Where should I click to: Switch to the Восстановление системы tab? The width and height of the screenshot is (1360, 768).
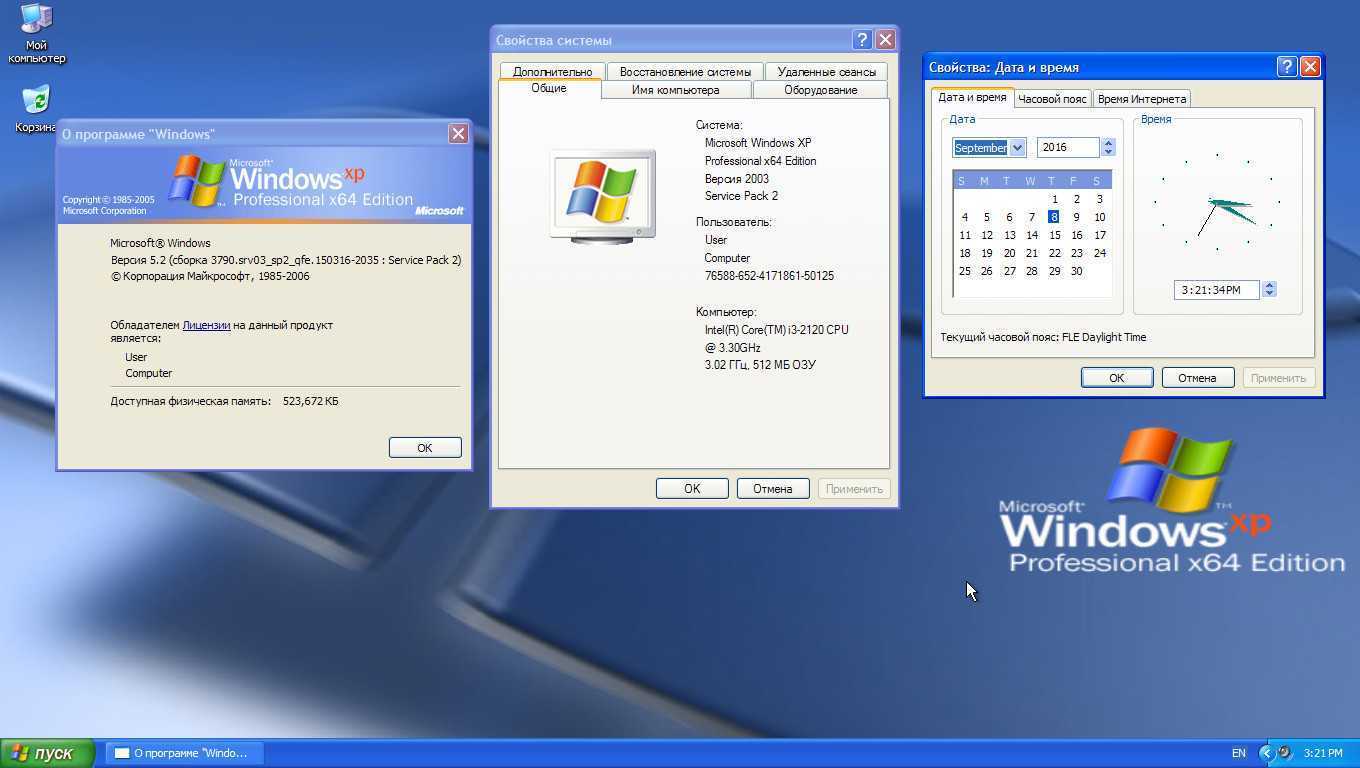685,72
